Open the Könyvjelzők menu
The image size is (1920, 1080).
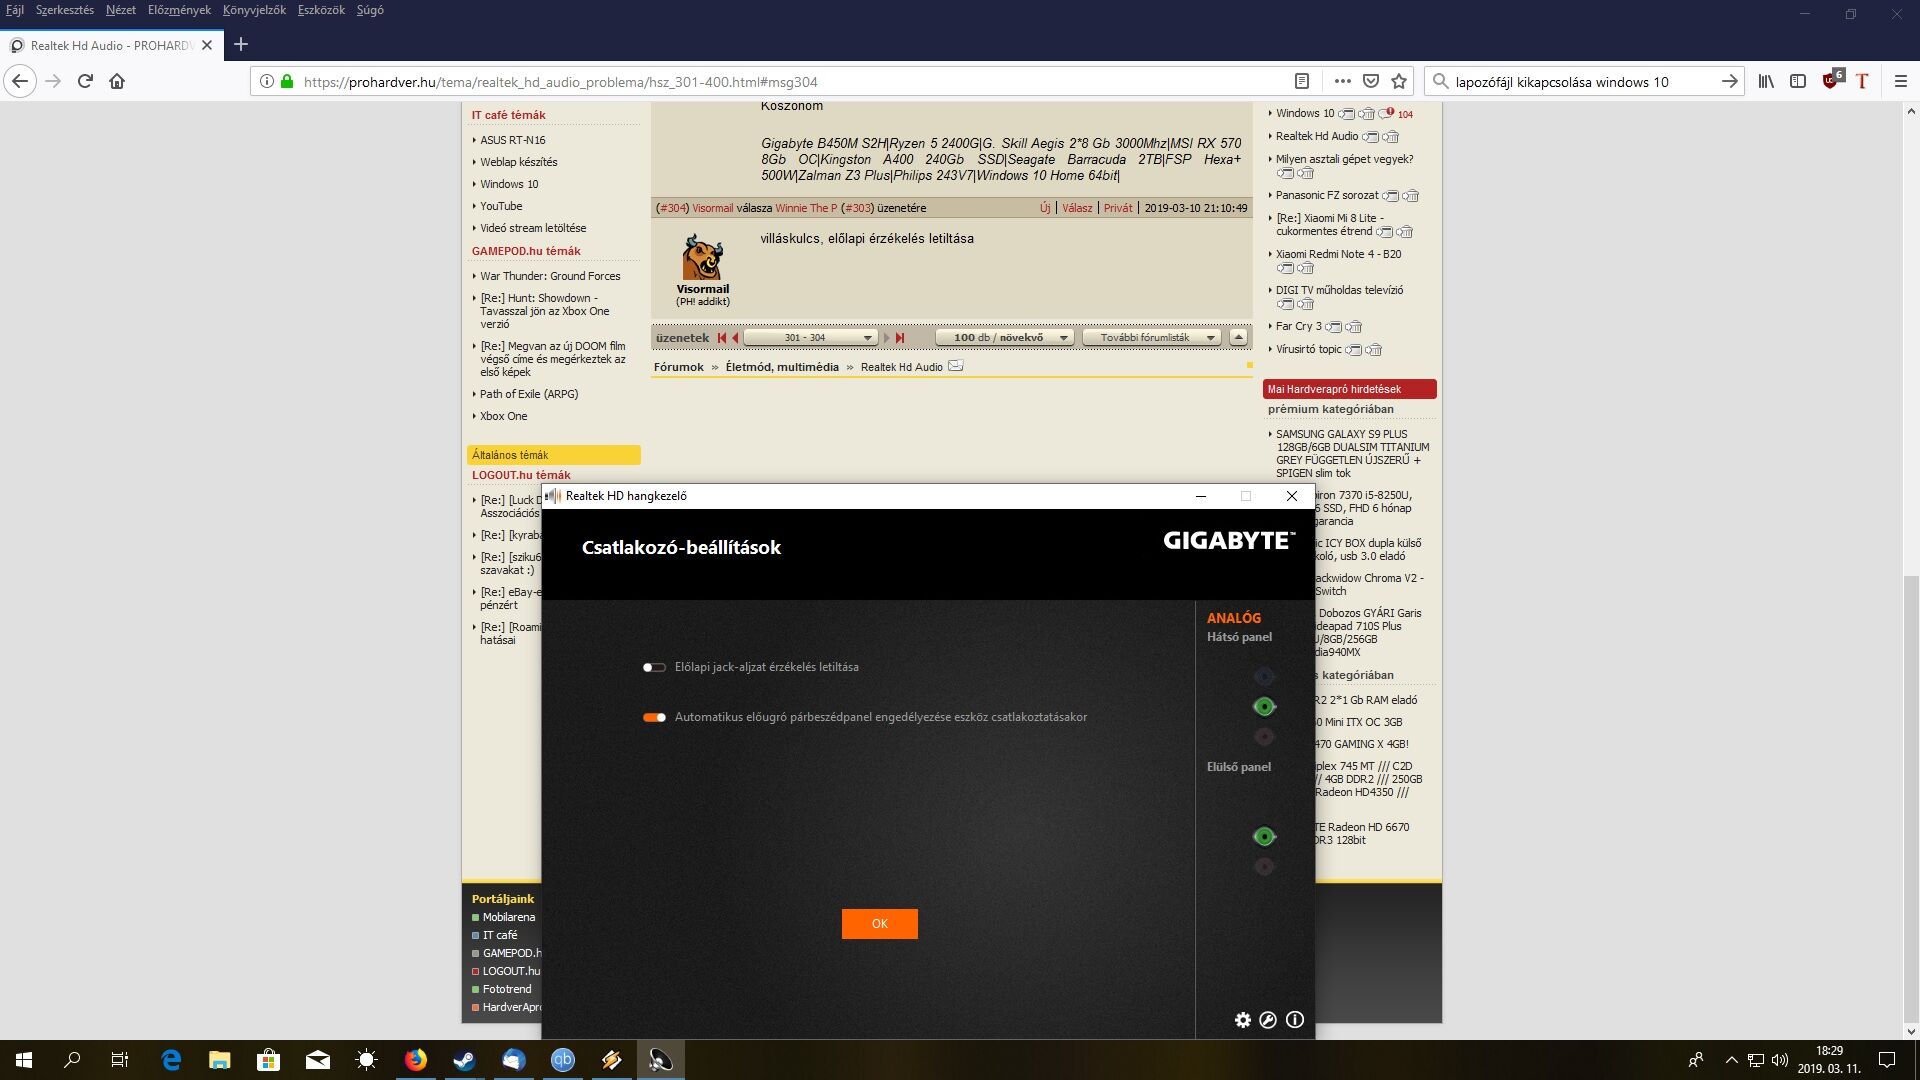coord(254,10)
